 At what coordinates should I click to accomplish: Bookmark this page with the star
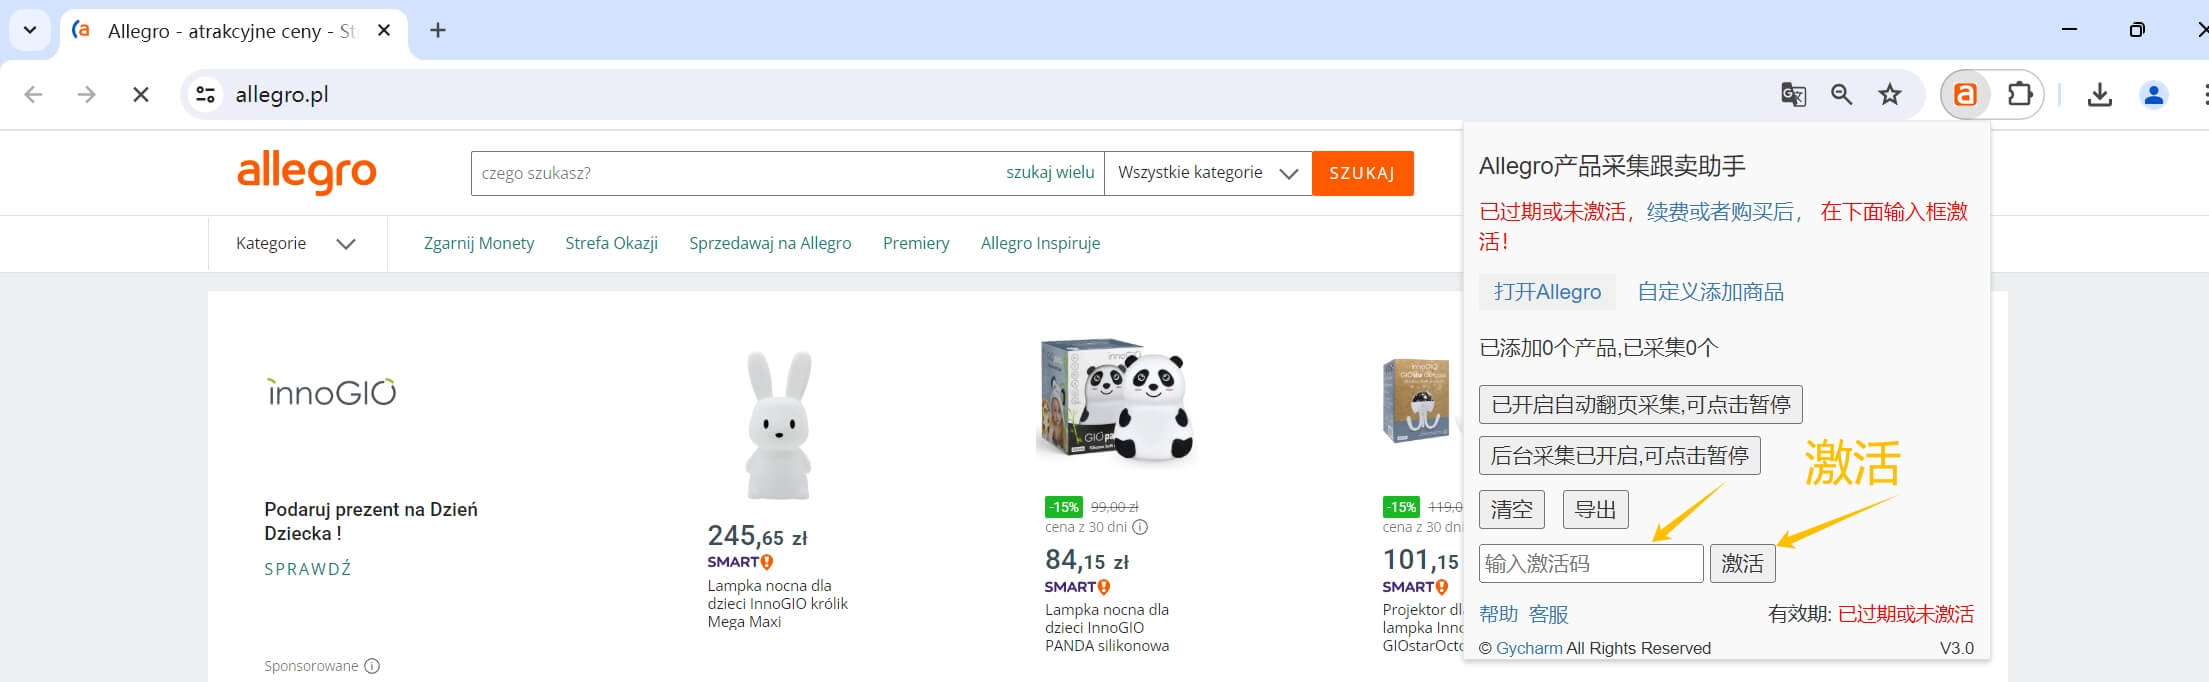(1890, 95)
